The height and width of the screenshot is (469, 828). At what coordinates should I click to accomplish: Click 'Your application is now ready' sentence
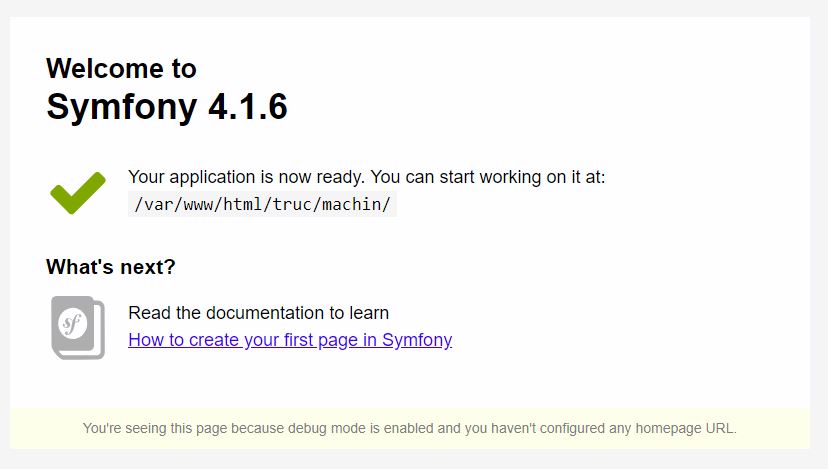[x=247, y=177]
